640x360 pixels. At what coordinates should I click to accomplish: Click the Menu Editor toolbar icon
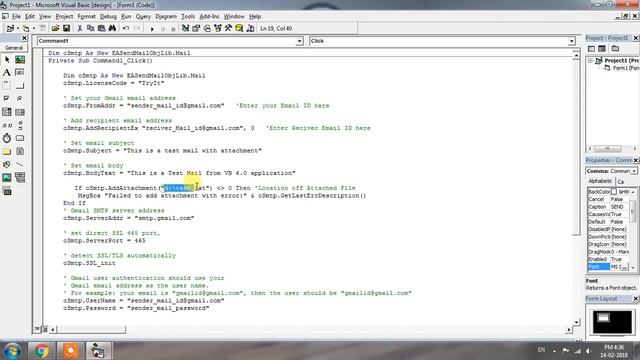tap(42, 28)
